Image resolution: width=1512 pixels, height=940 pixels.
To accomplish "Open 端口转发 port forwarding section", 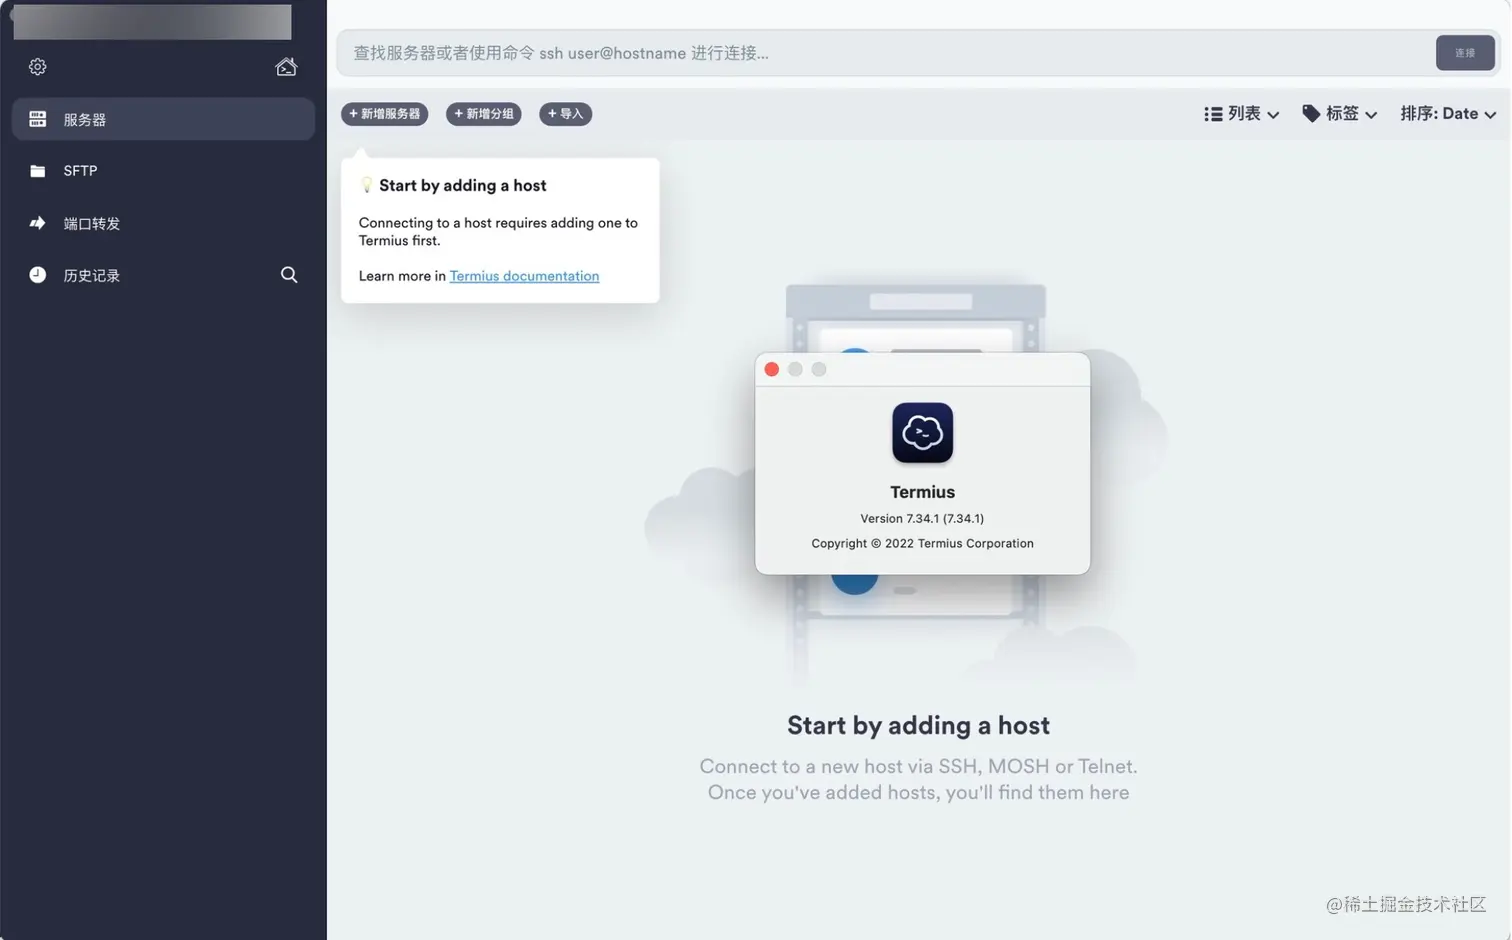I will [163, 223].
